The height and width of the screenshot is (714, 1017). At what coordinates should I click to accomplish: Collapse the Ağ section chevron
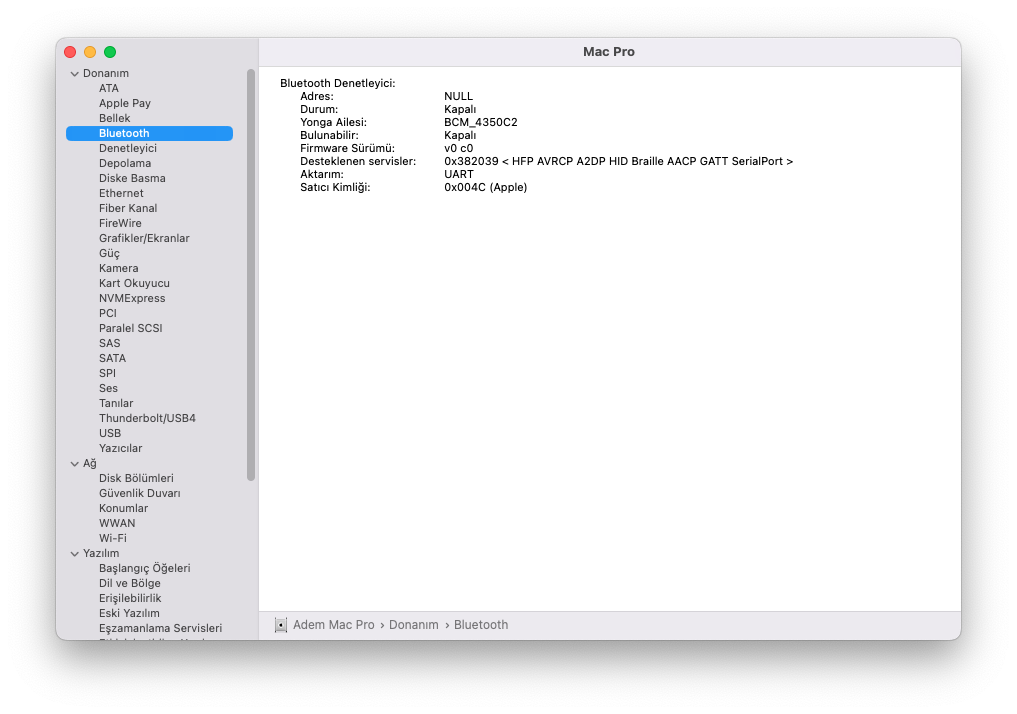(75, 464)
